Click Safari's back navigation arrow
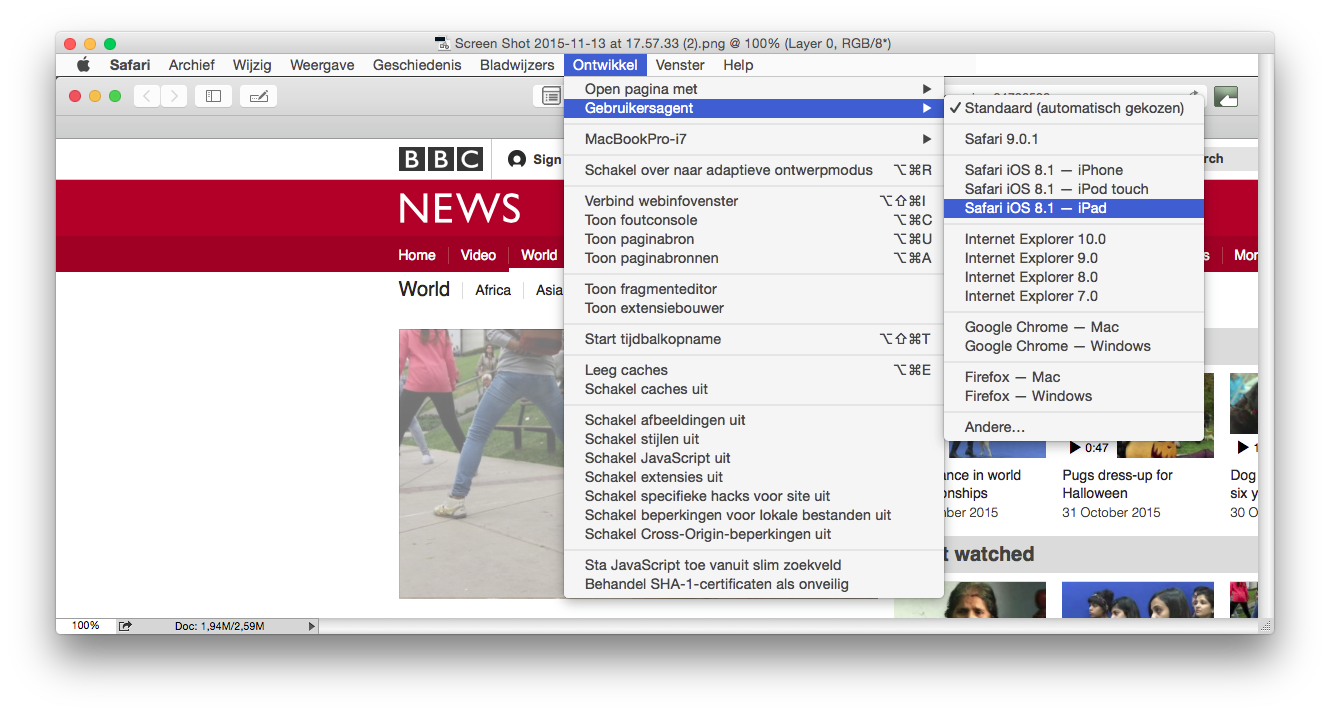The height and width of the screenshot is (714, 1330). pos(147,96)
